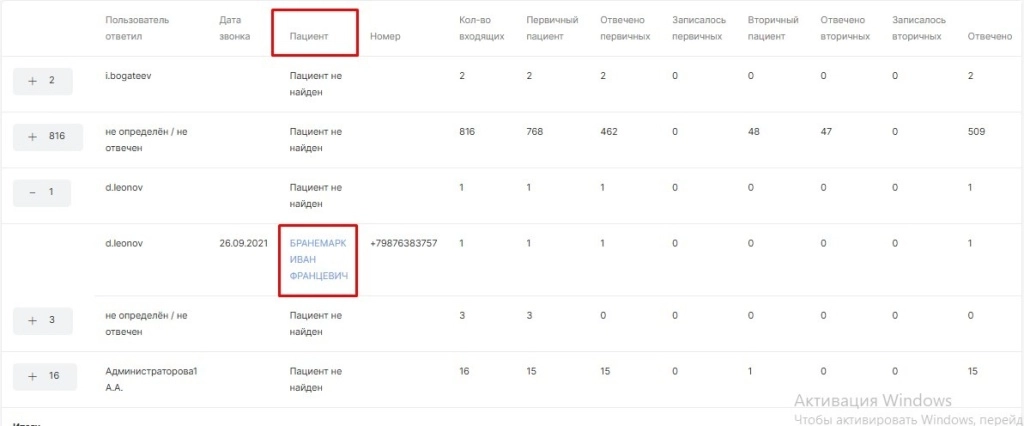Select the Дата звонка column header
Viewport: 1024px width, 426px height.
tap(237, 28)
